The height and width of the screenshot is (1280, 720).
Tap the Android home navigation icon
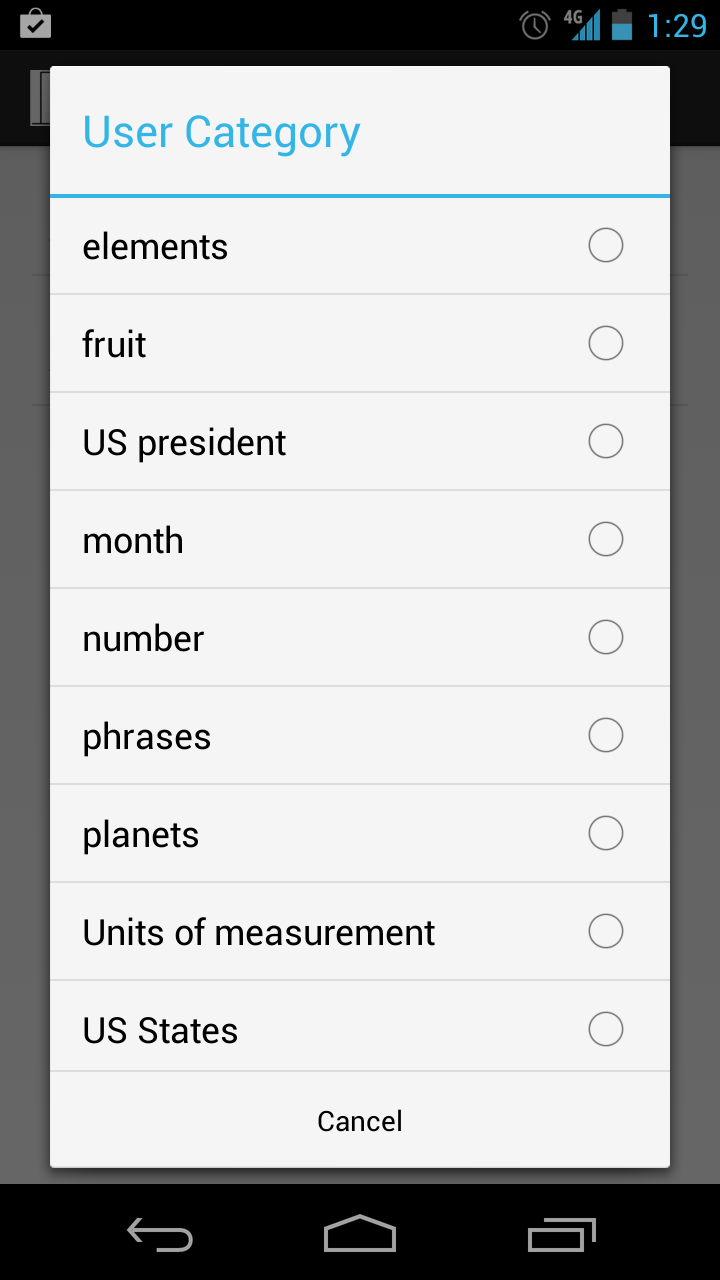(x=360, y=1234)
